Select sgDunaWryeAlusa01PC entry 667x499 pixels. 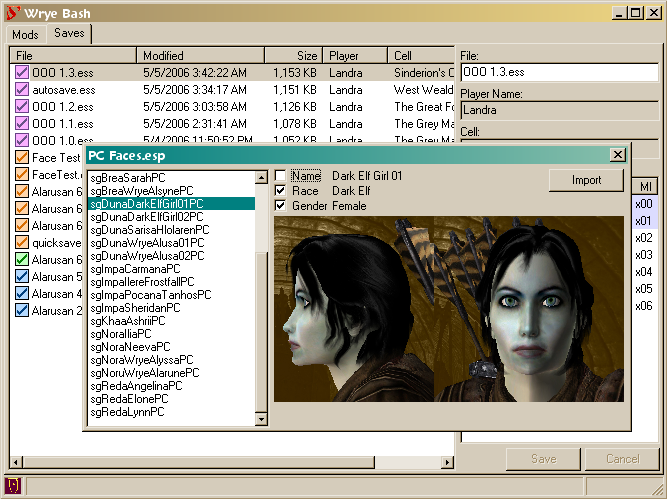171,243
